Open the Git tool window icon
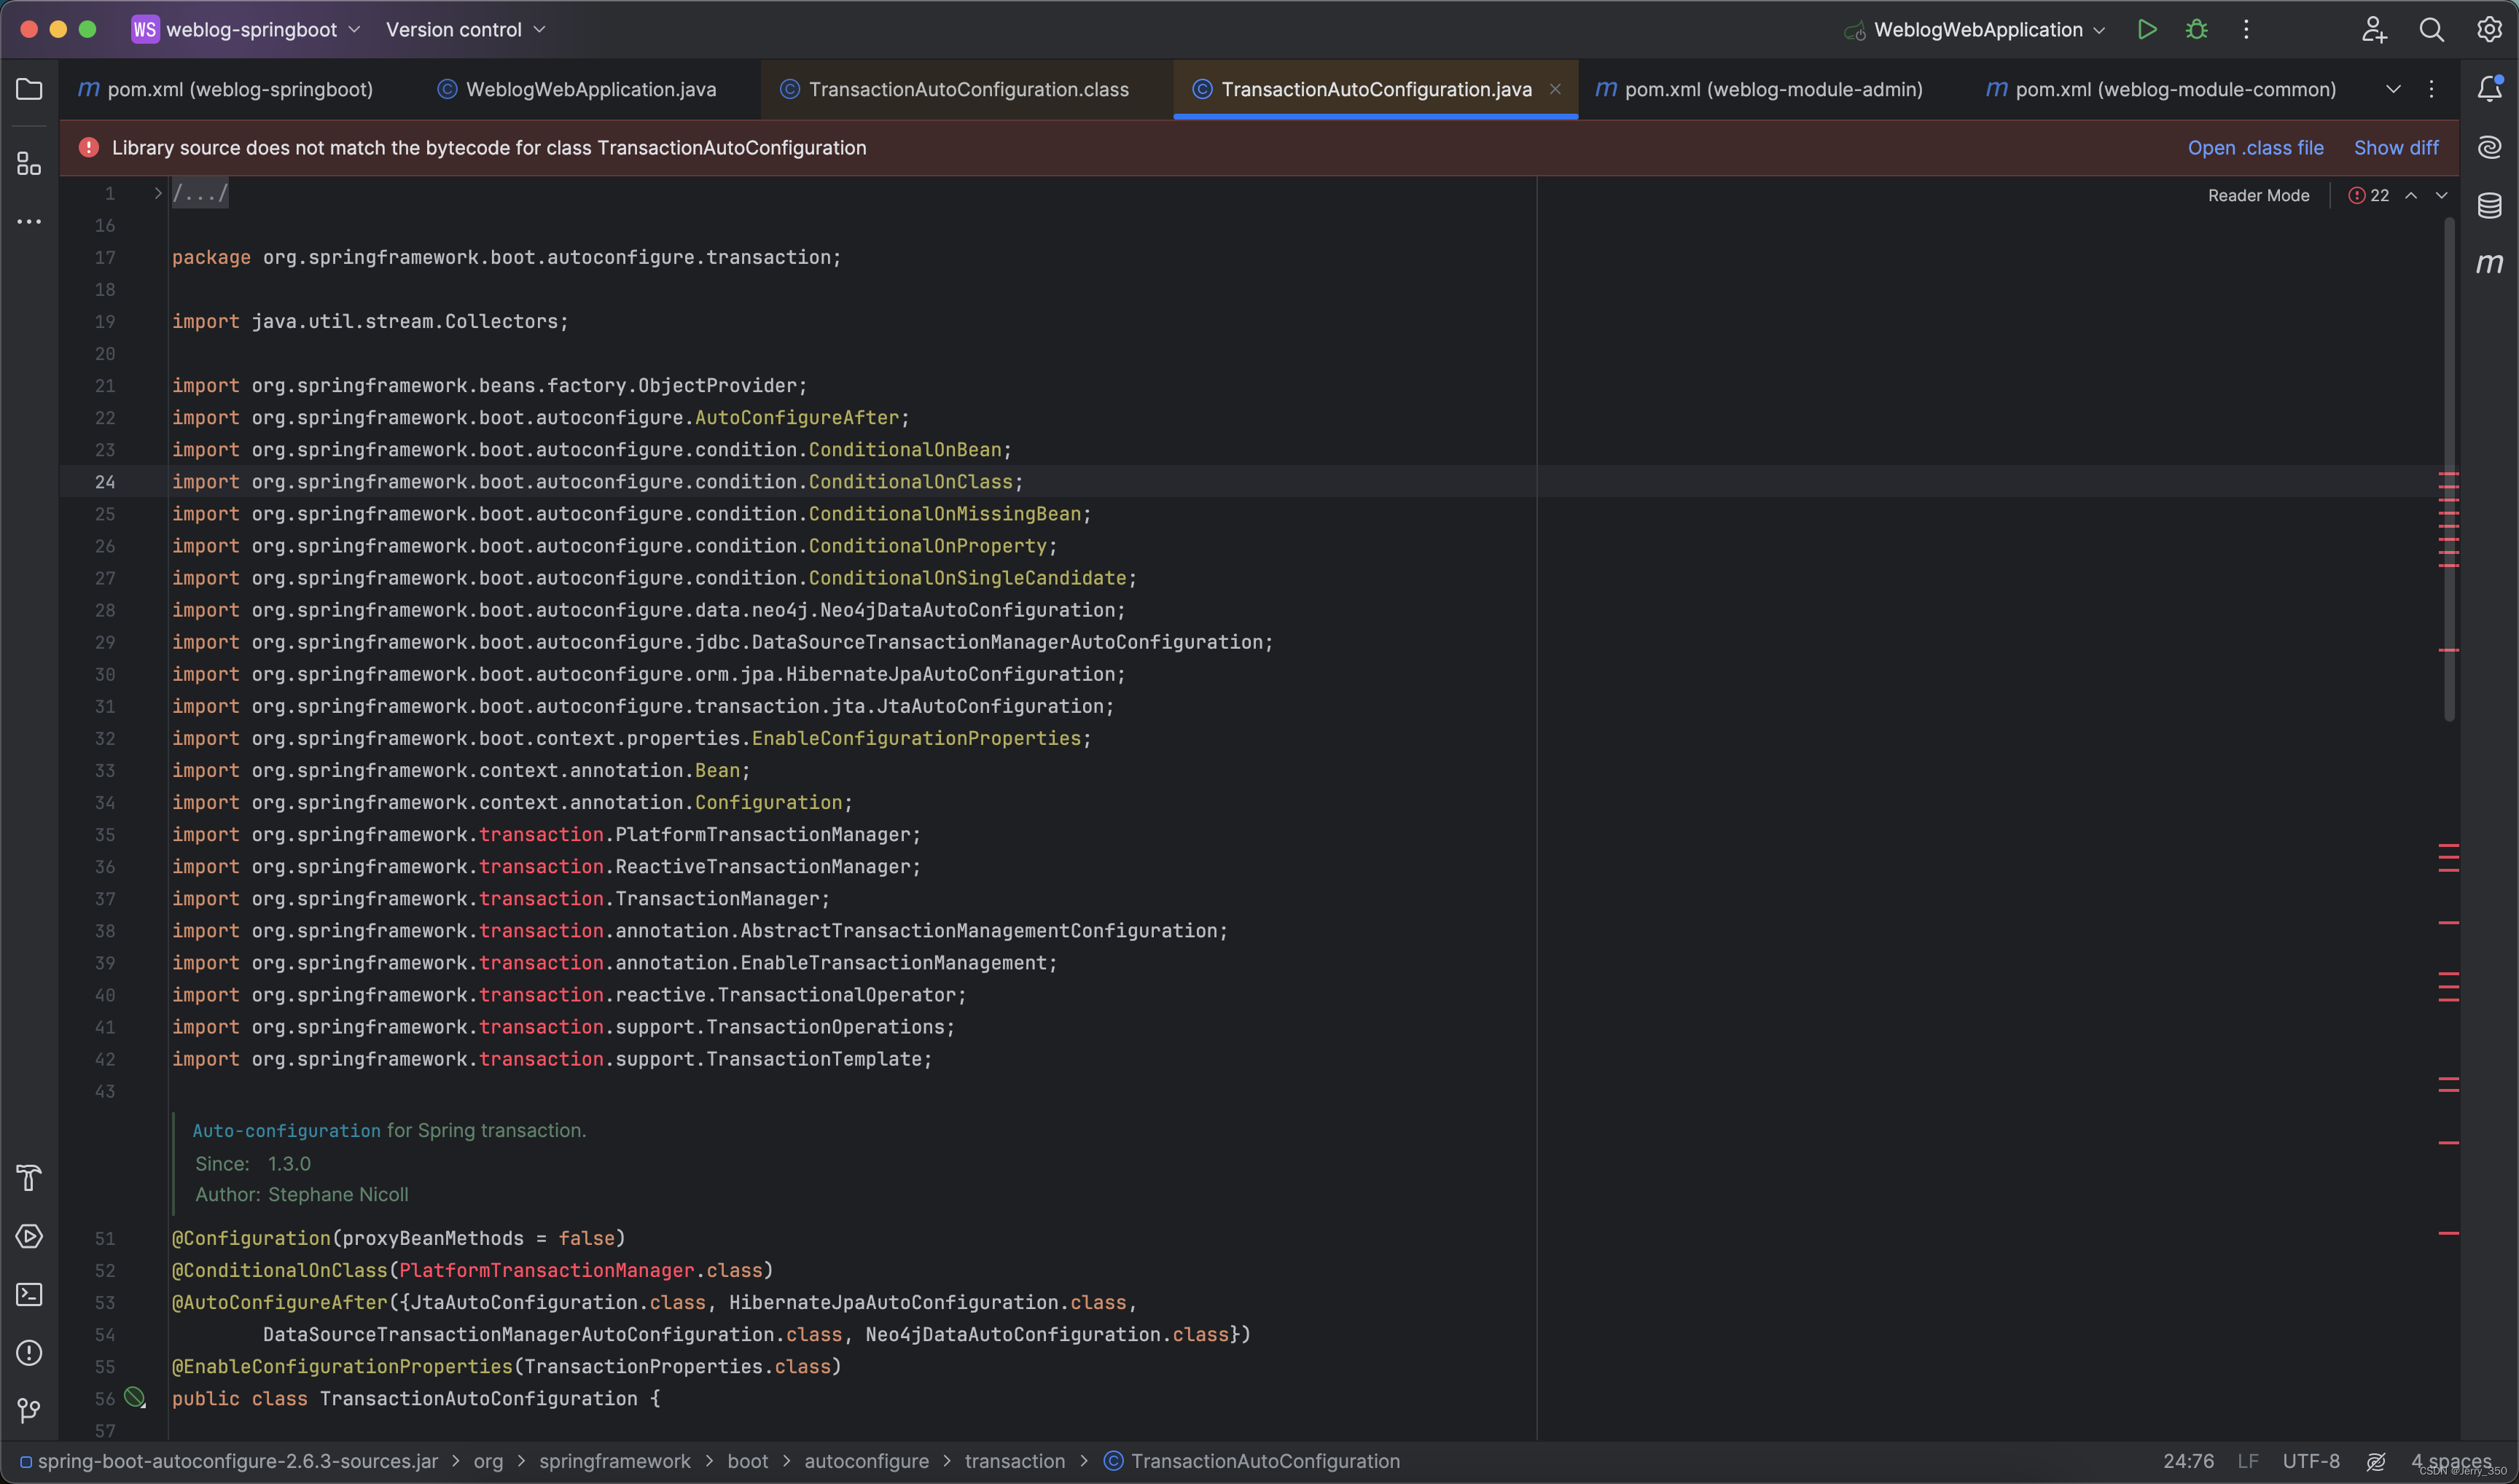This screenshot has width=2519, height=1484. tap(29, 1410)
